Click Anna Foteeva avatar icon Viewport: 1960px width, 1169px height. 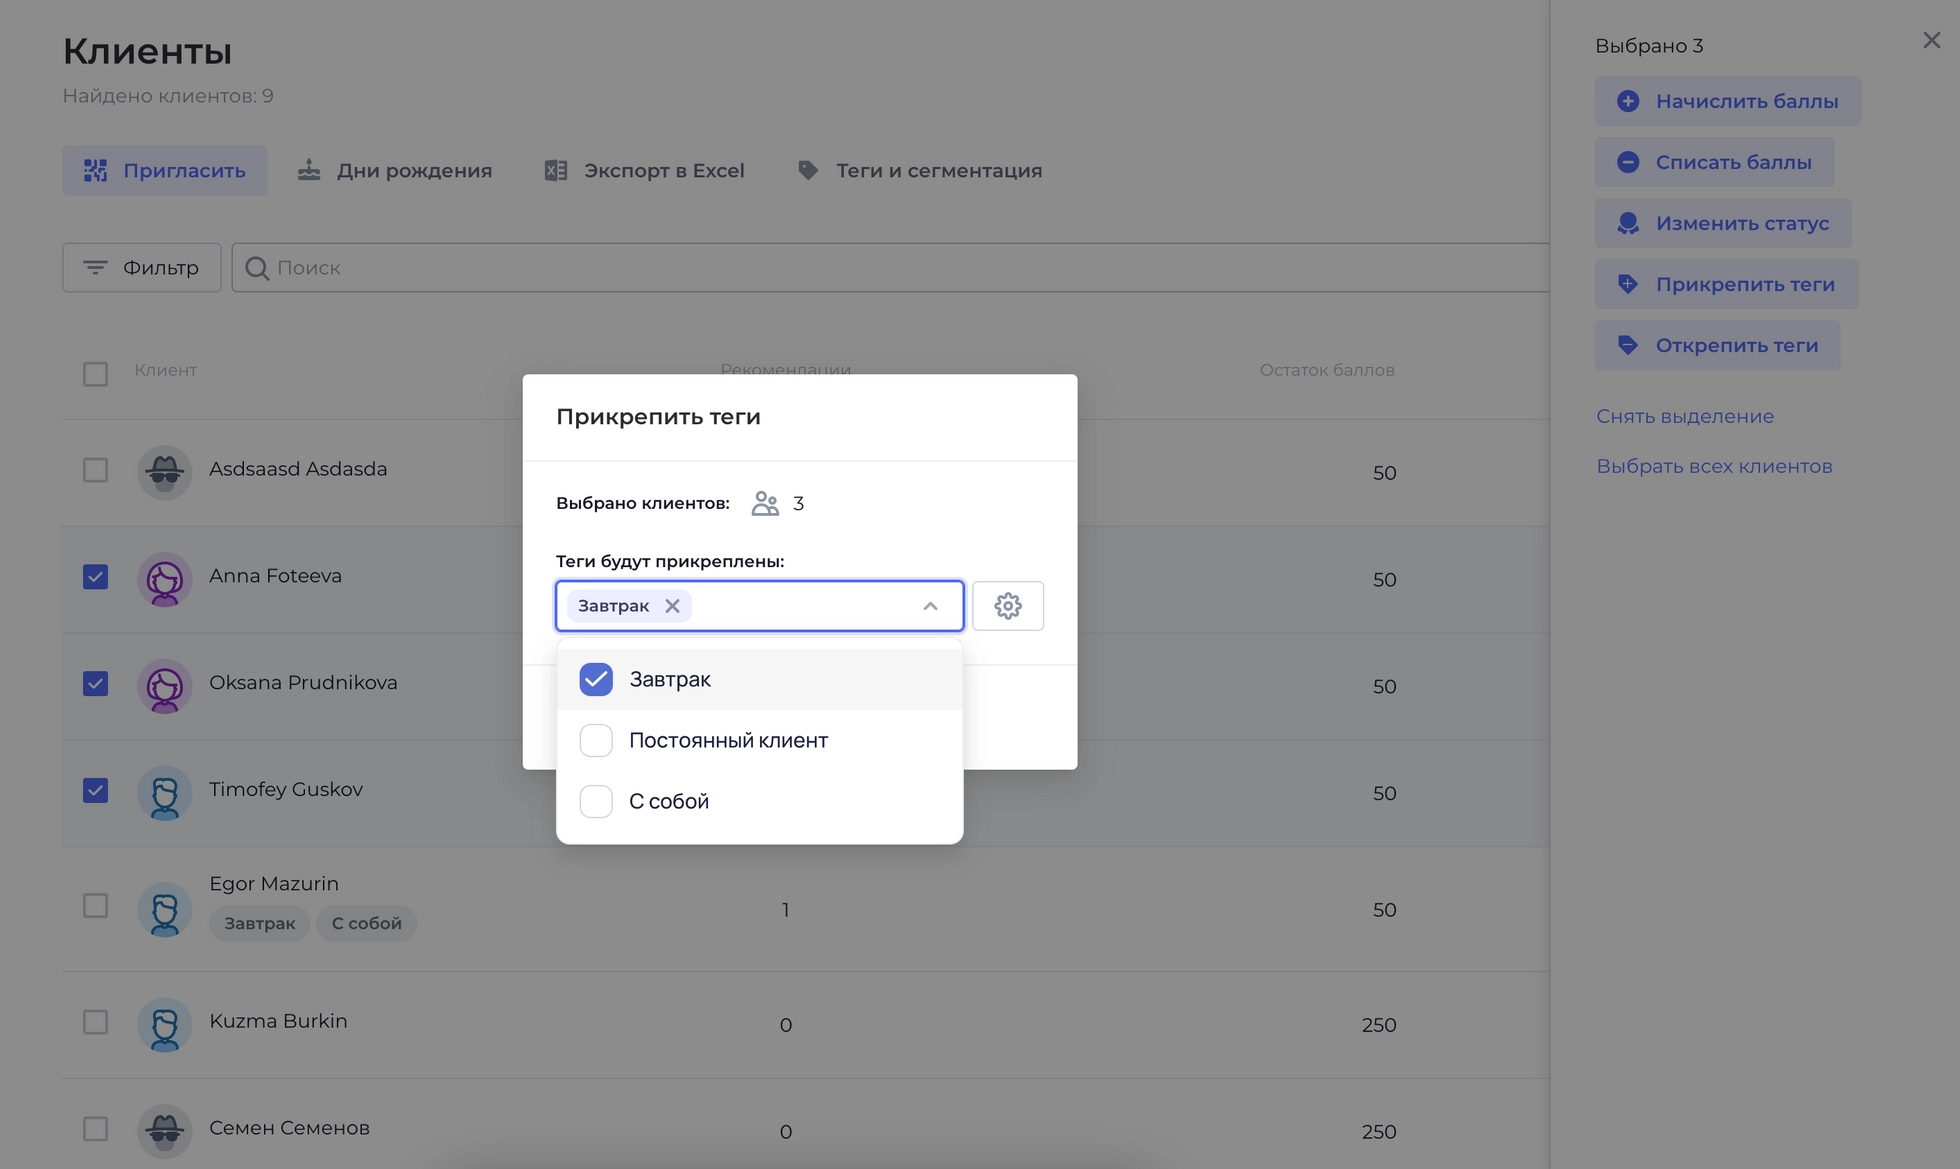click(164, 579)
